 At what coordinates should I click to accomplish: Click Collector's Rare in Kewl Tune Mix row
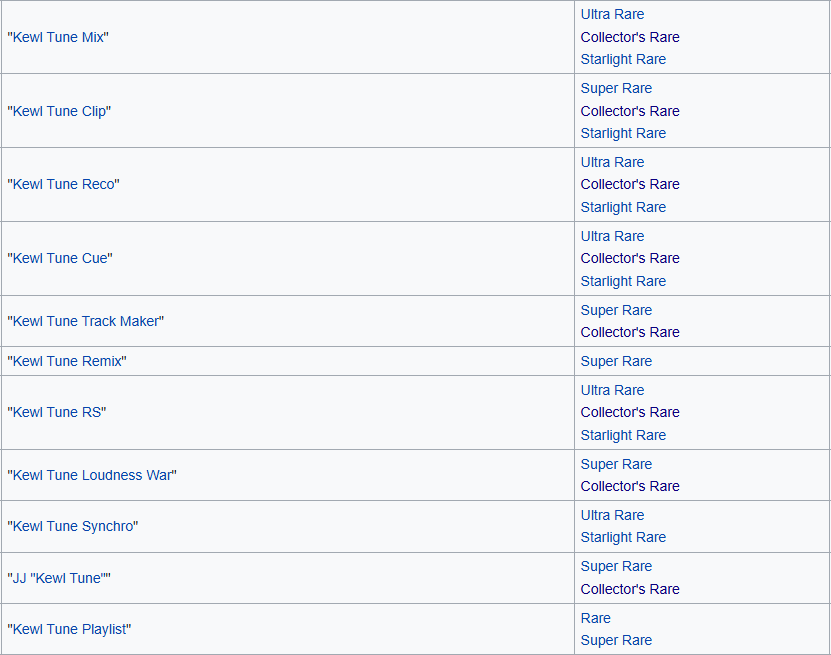pyautogui.click(x=630, y=37)
